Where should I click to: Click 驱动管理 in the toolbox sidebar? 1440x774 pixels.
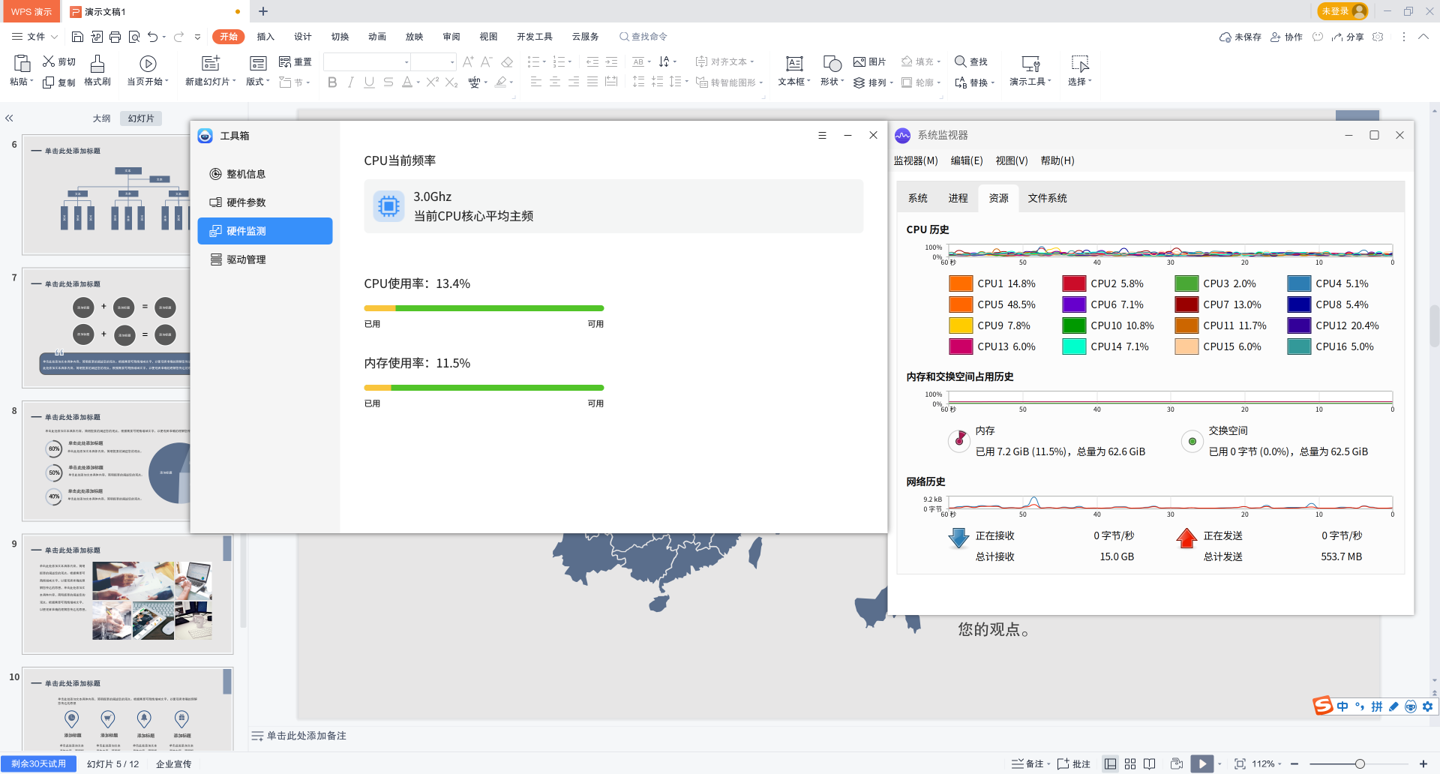coord(246,259)
